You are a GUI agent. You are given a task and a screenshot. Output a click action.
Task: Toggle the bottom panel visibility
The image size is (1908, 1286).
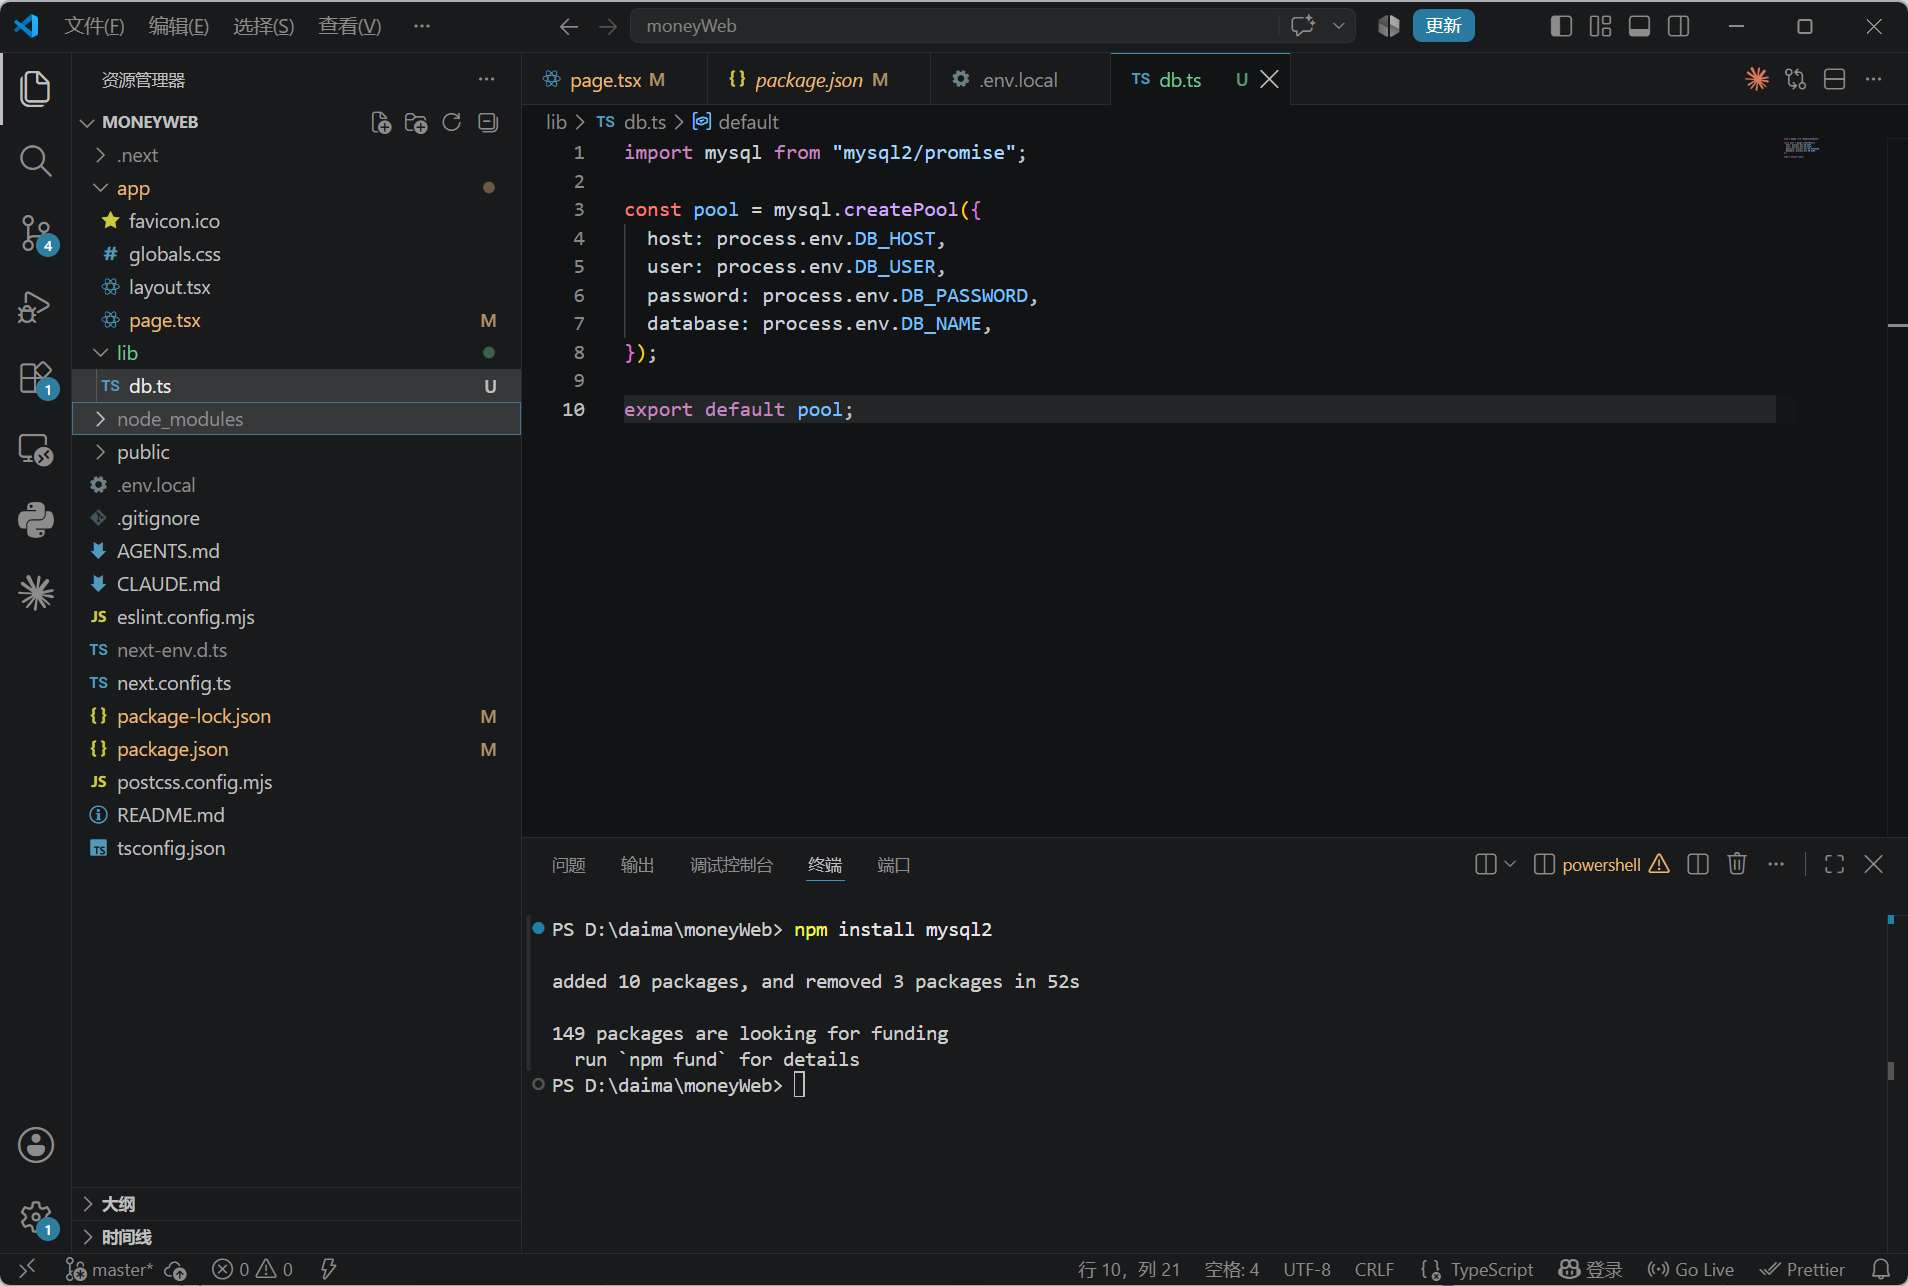1639,26
